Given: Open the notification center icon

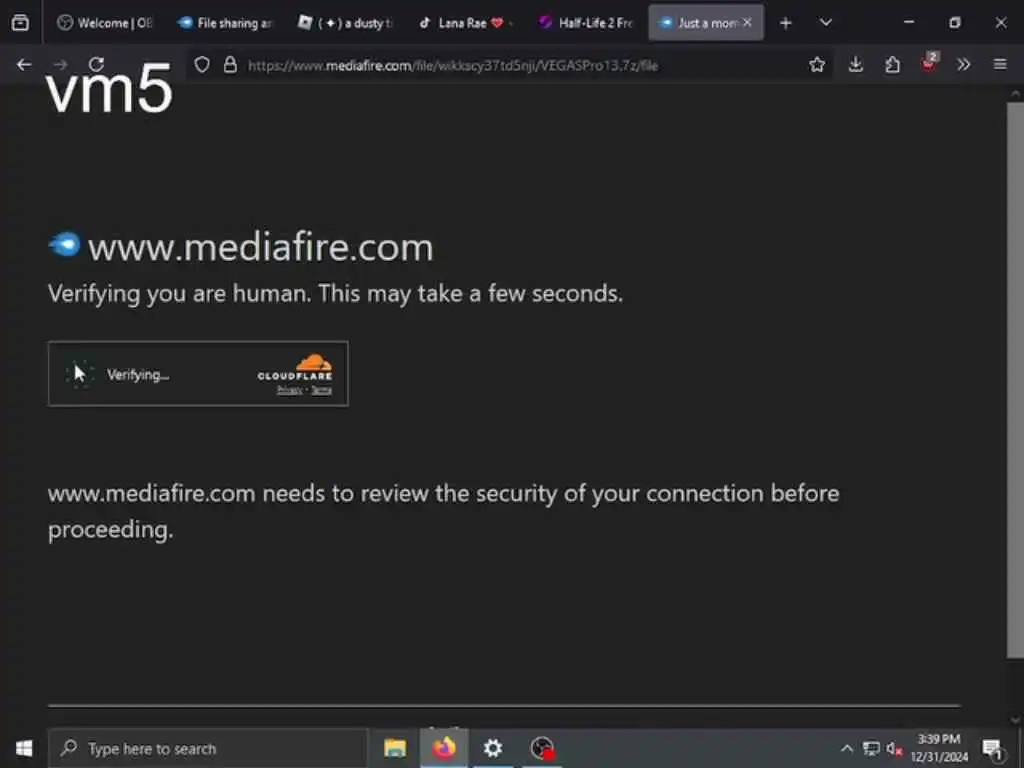Looking at the screenshot, I should 992,748.
